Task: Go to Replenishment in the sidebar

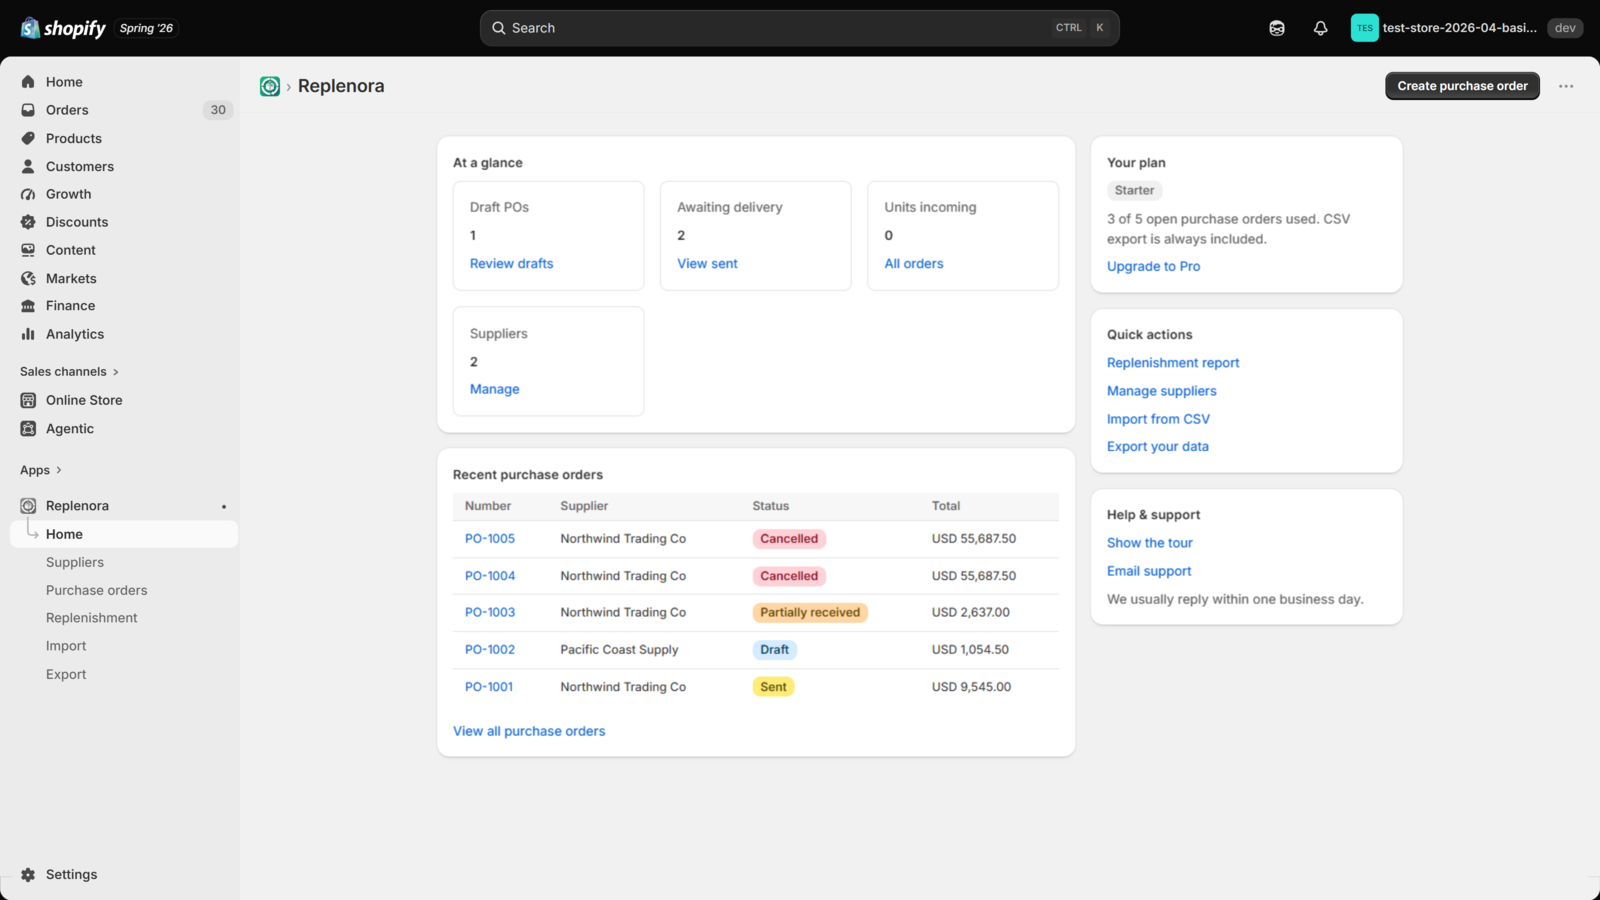Action: click(92, 618)
